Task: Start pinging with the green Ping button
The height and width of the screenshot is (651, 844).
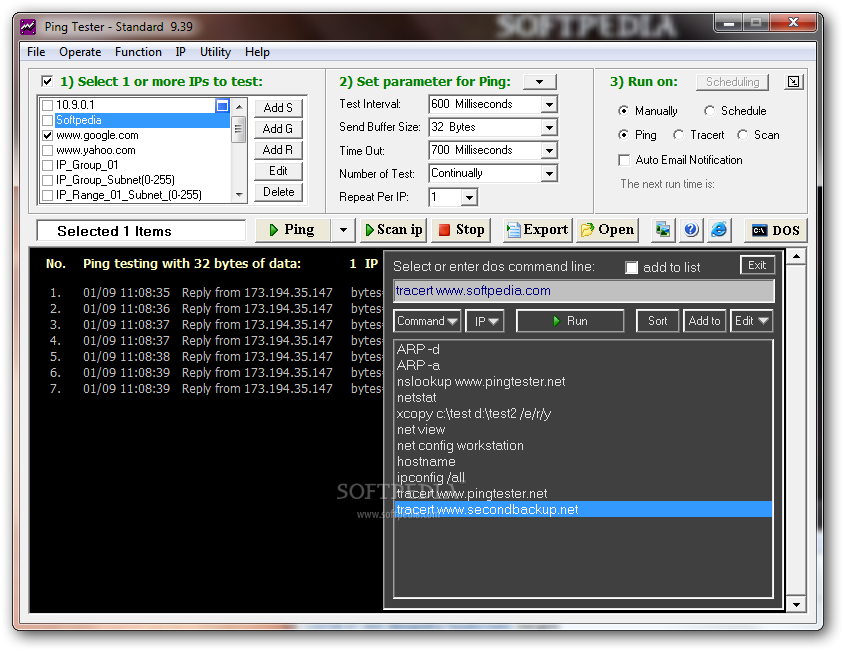Action: click(292, 230)
